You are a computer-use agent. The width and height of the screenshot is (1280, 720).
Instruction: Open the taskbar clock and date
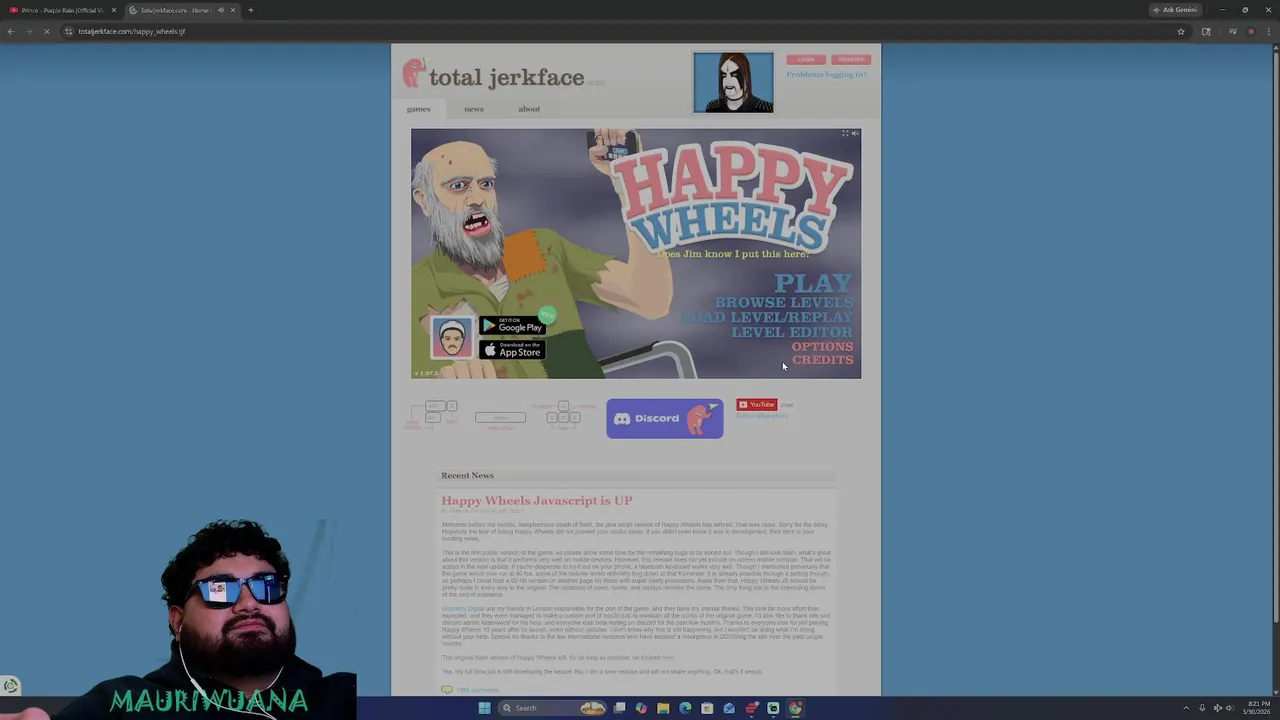coord(1257,708)
